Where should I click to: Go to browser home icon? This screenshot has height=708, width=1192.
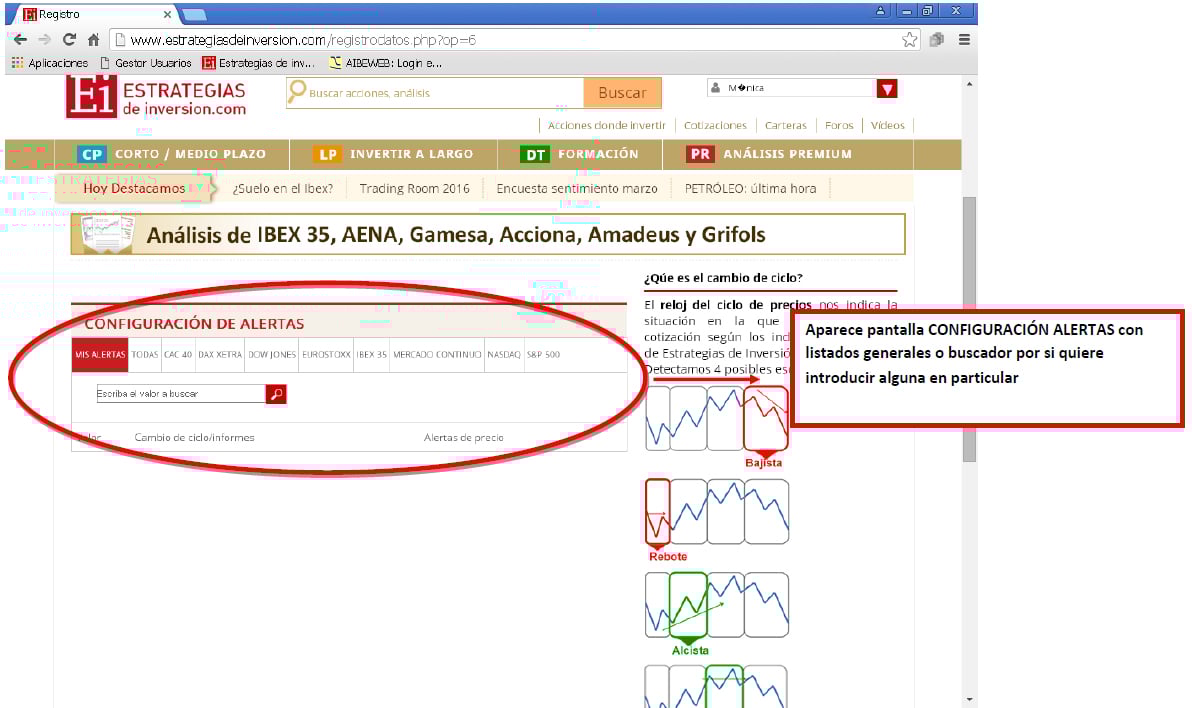94,40
